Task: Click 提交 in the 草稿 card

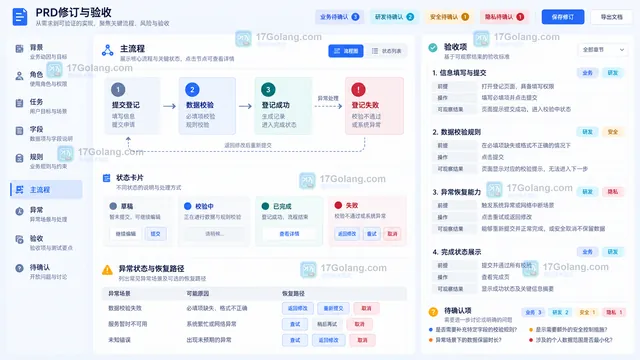Action: pyautogui.click(x=156, y=234)
